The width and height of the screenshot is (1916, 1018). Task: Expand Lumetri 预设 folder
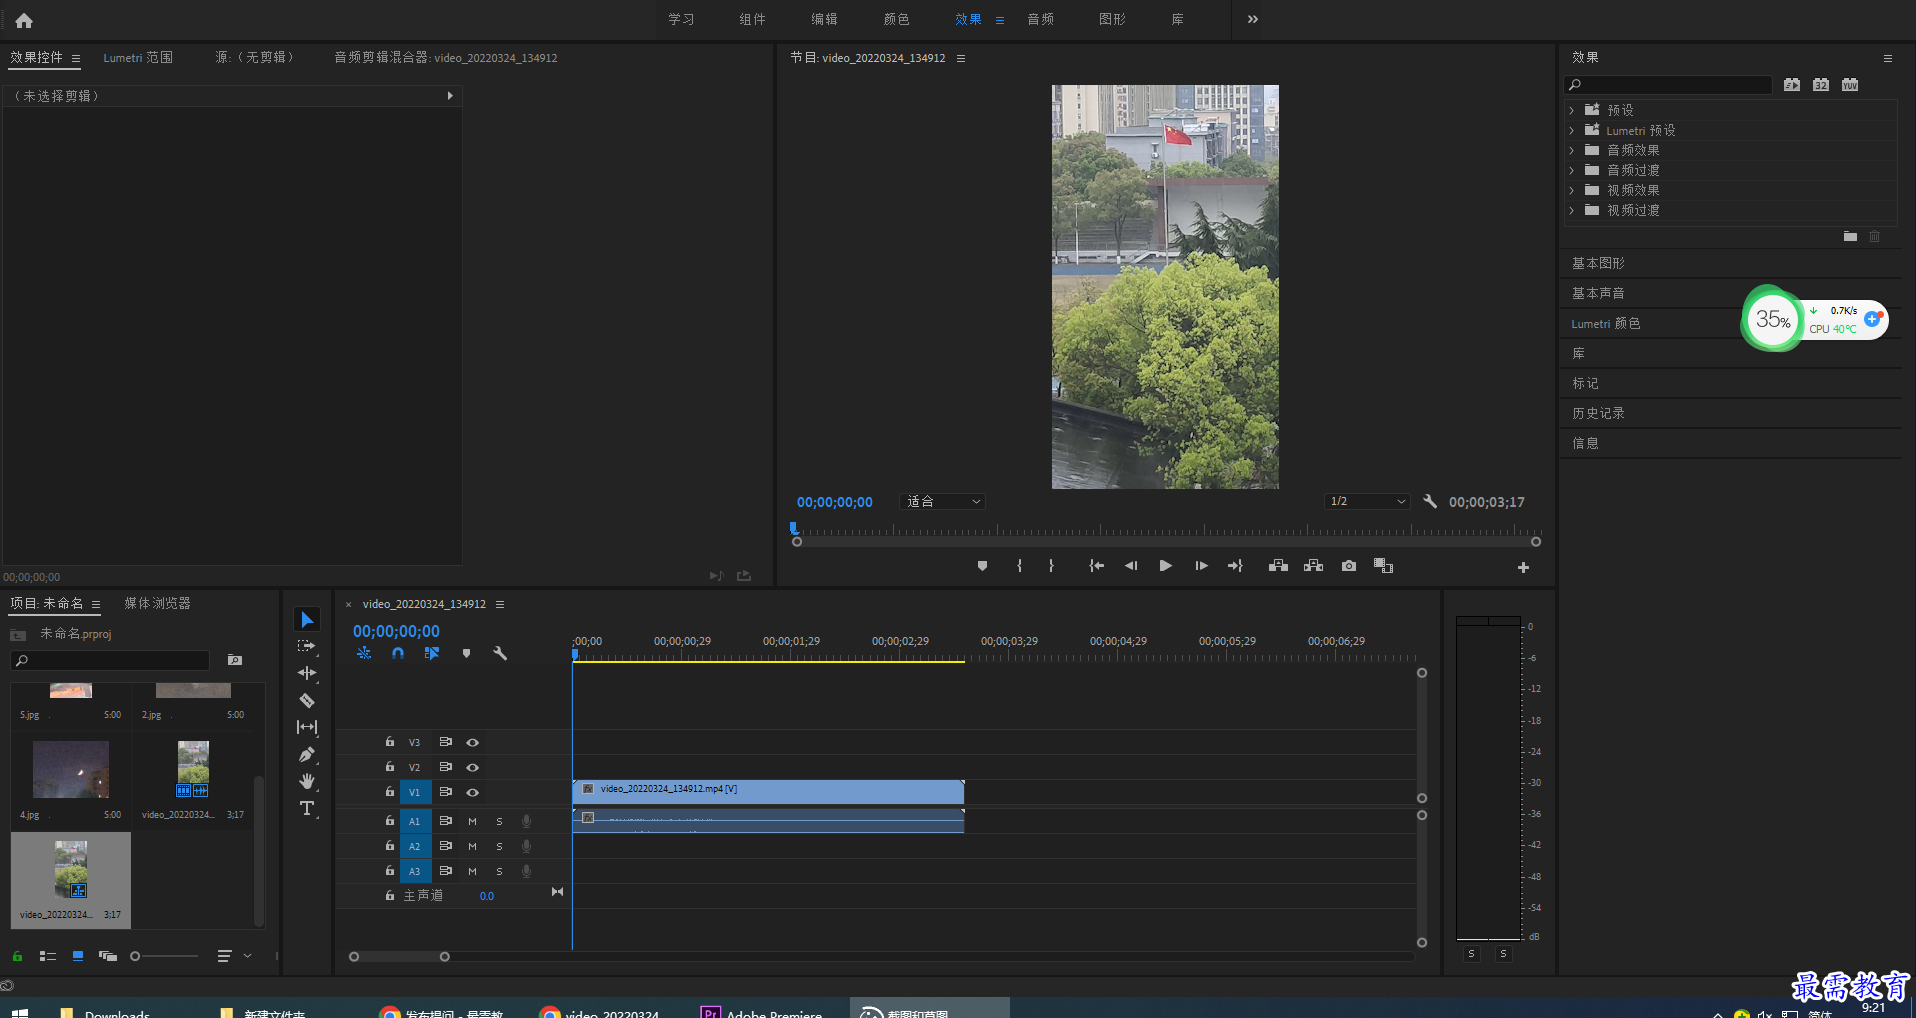point(1572,130)
